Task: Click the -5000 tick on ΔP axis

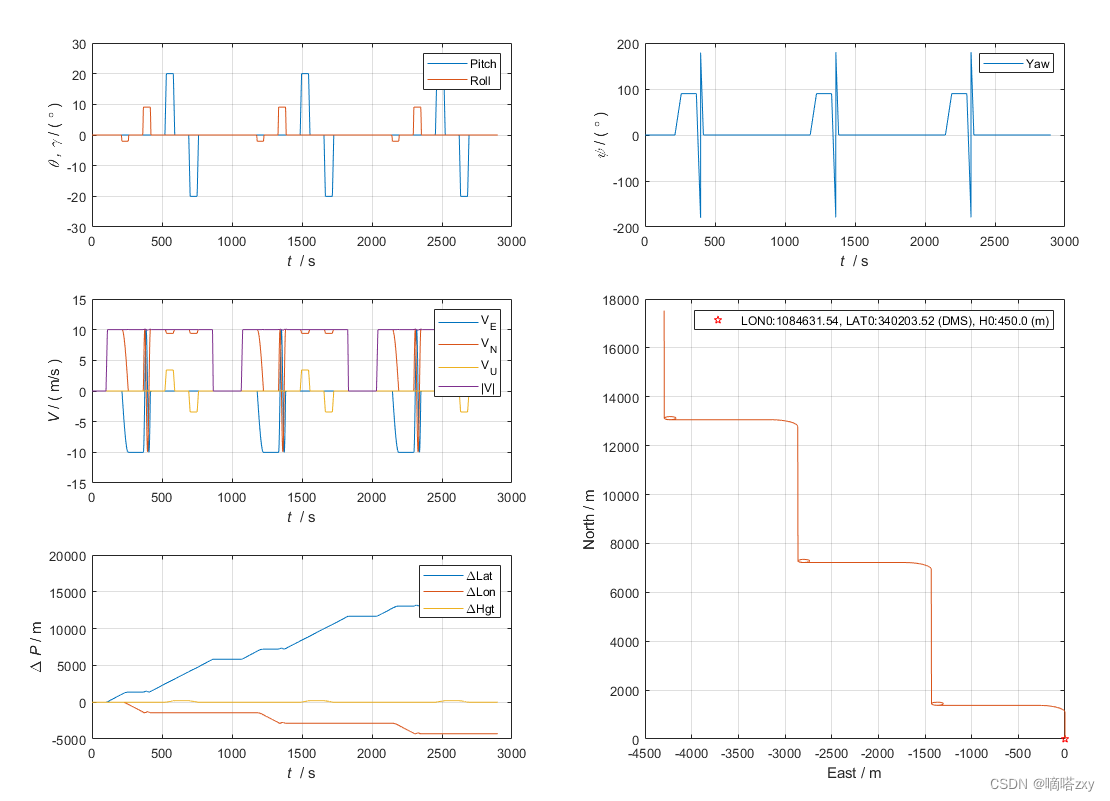Action: pyautogui.click(x=69, y=740)
